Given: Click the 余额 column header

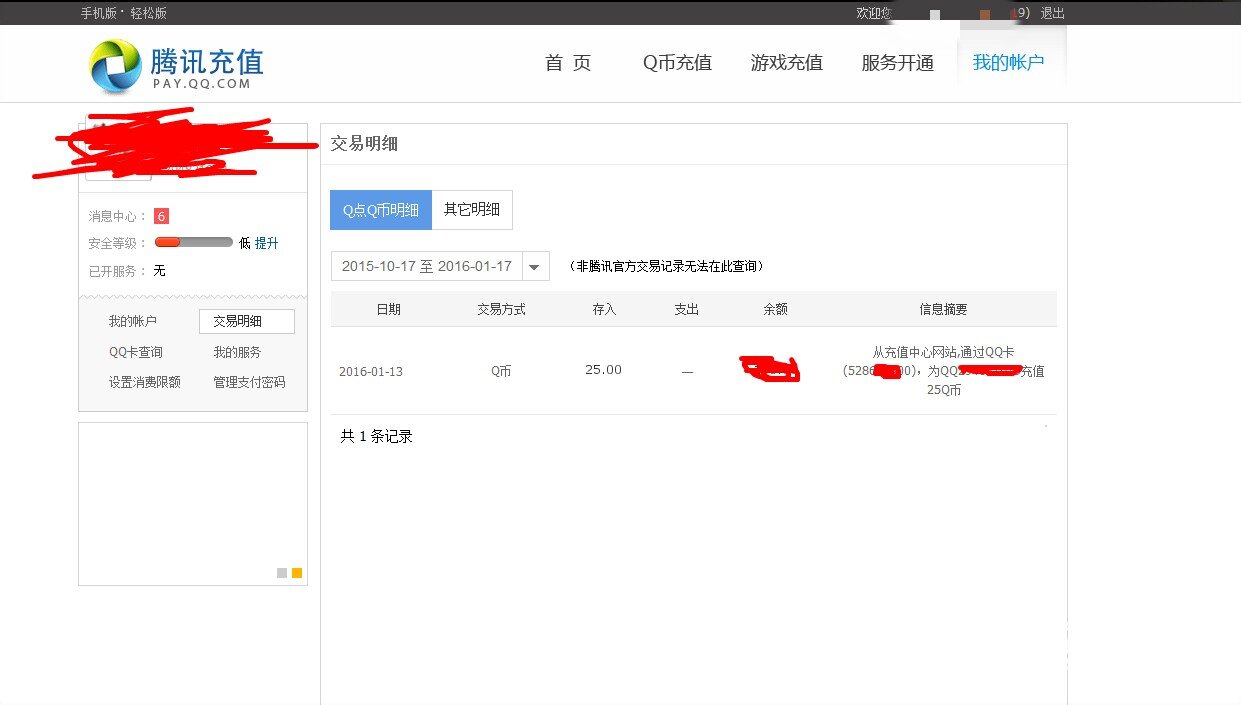Looking at the screenshot, I should point(775,309).
